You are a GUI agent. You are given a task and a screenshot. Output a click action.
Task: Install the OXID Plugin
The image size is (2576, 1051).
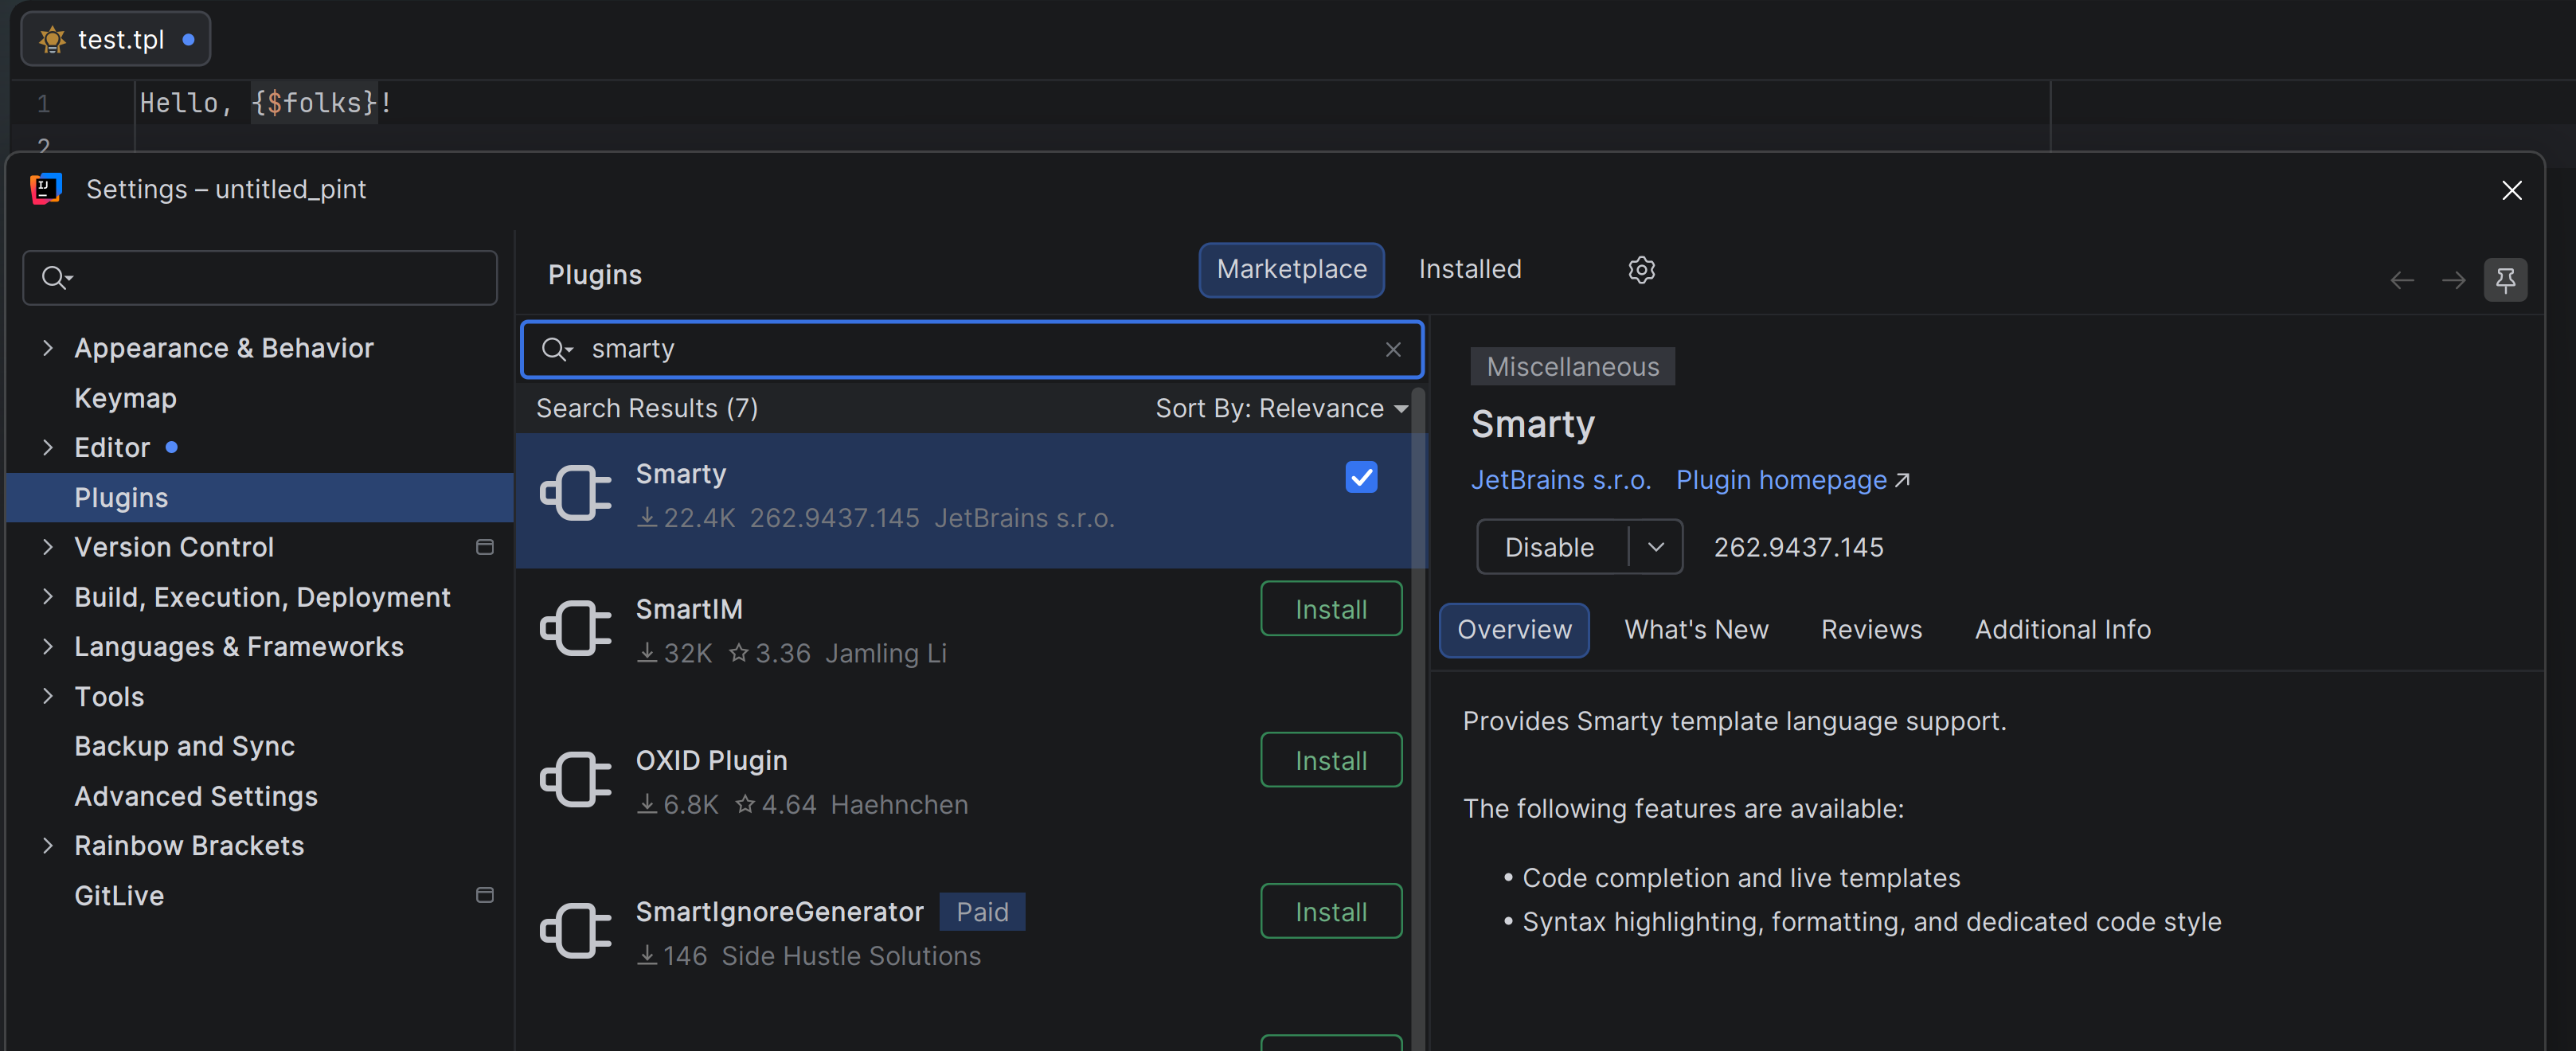1331,760
